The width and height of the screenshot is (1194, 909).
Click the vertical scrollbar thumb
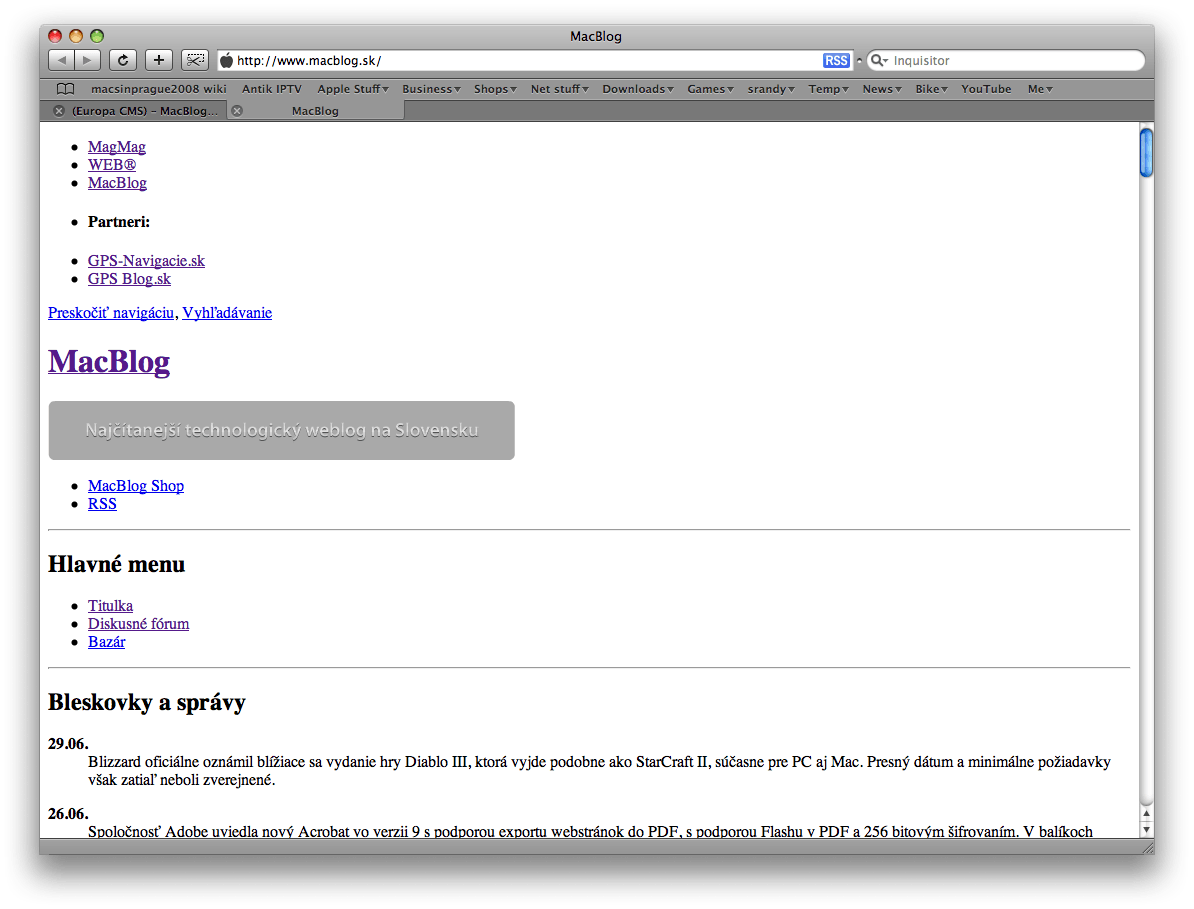click(1146, 153)
